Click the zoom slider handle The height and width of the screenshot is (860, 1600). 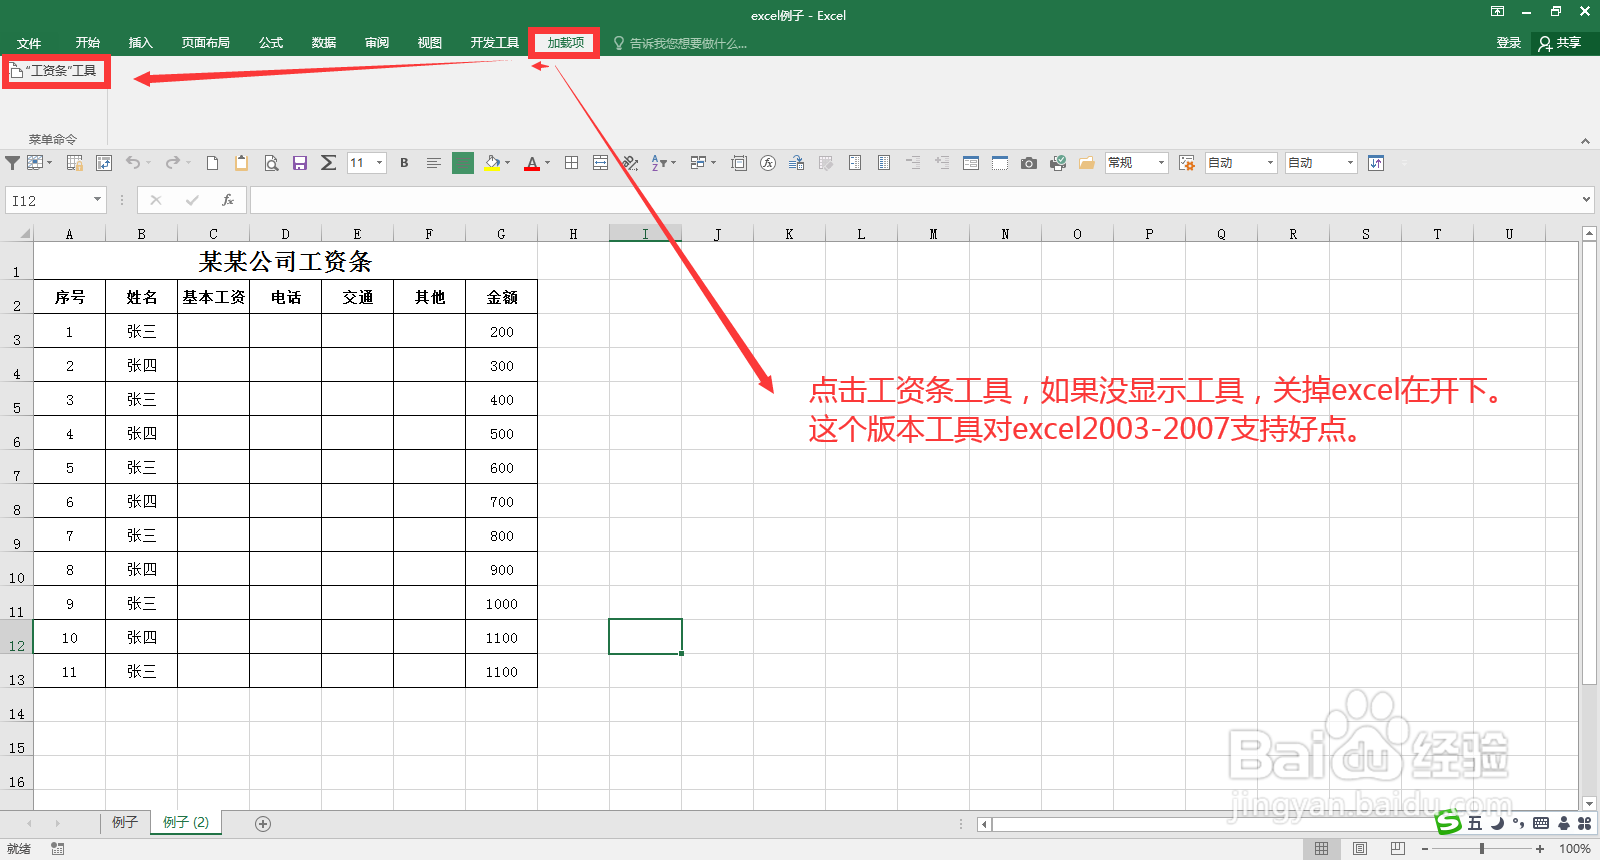click(1482, 849)
